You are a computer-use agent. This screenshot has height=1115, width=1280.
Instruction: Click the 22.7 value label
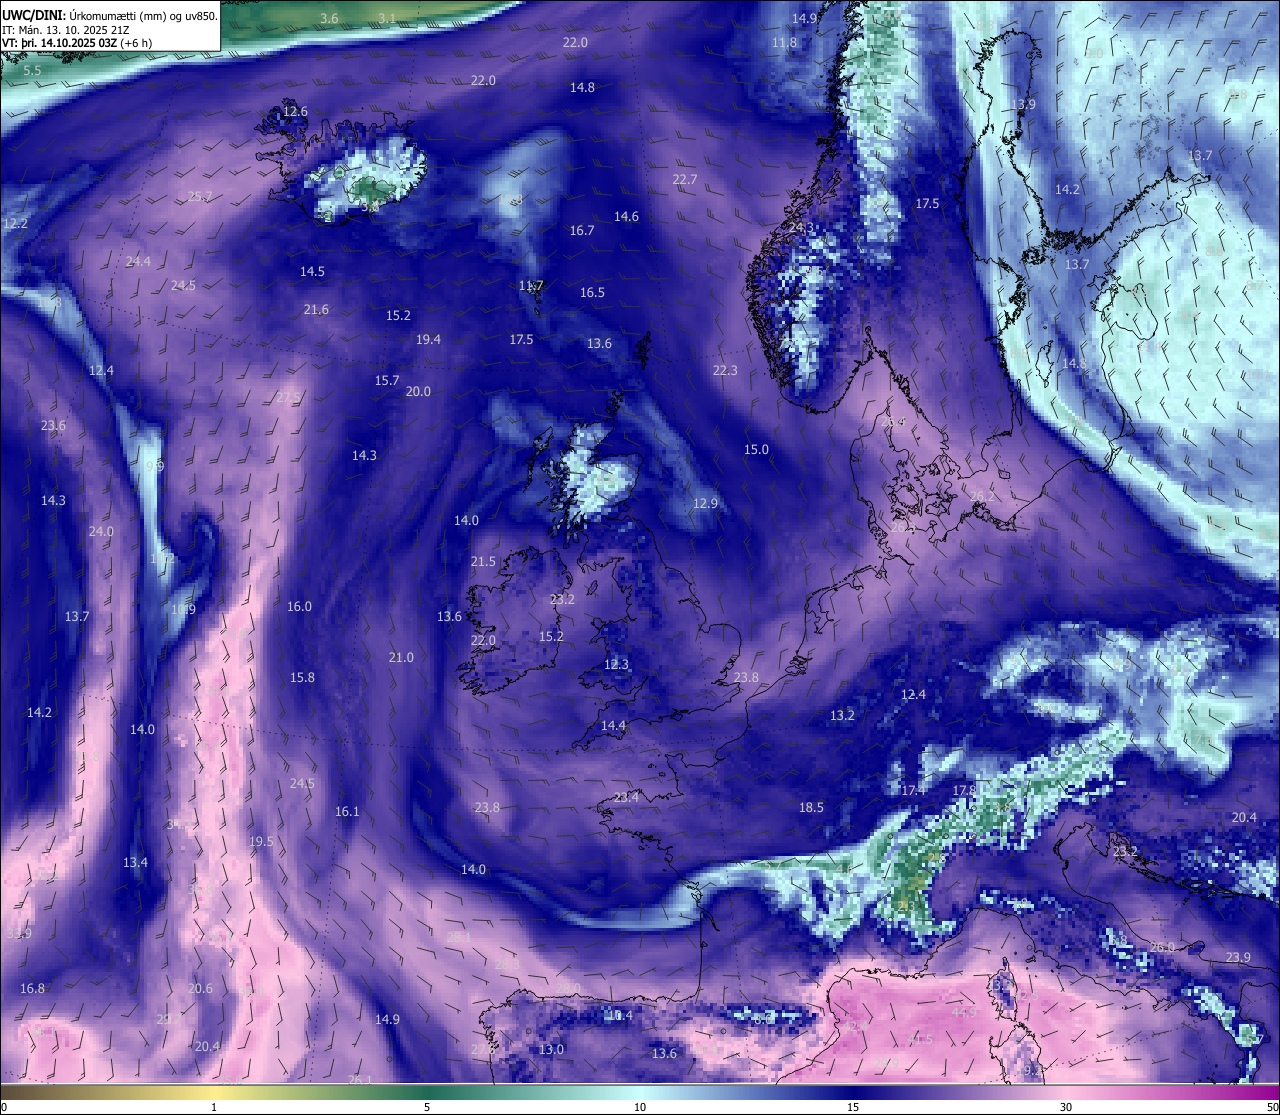[x=684, y=179]
